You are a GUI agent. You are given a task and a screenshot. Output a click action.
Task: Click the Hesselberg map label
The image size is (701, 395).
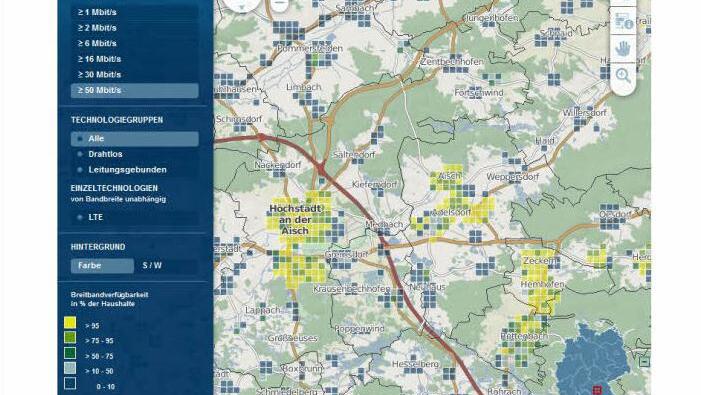415,364
